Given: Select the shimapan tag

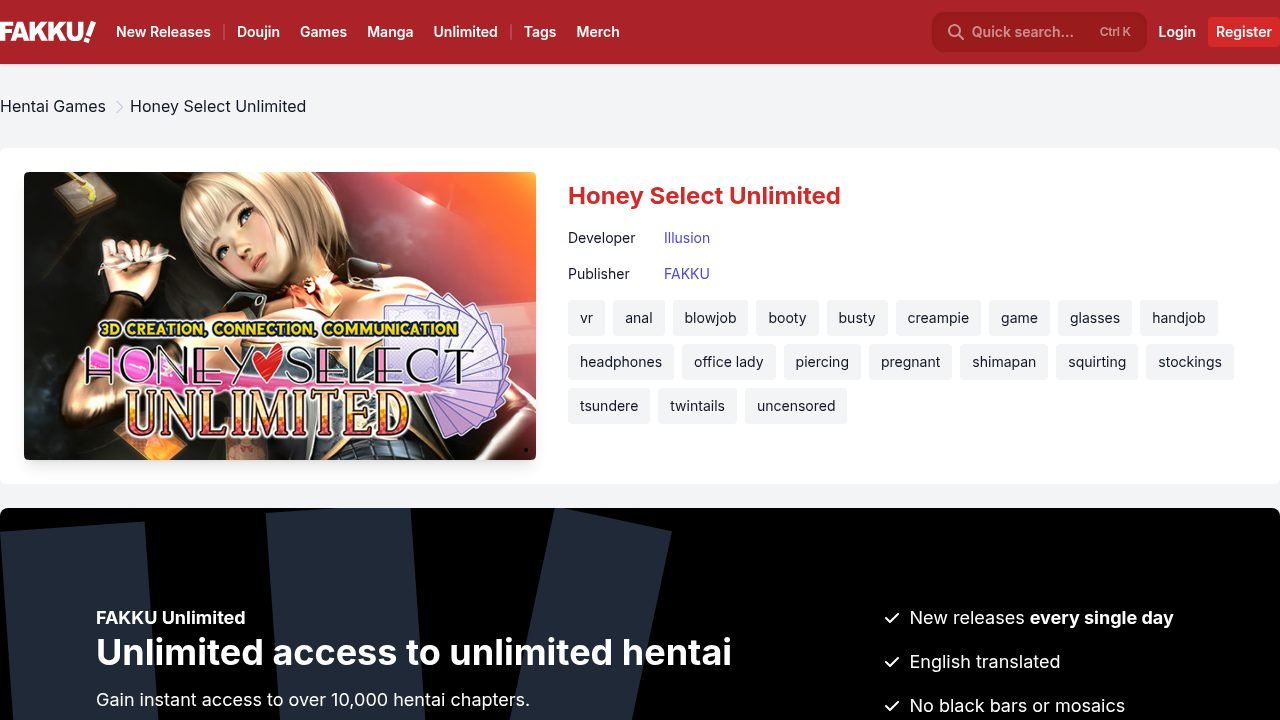Looking at the screenshot, I should 1004,362.
